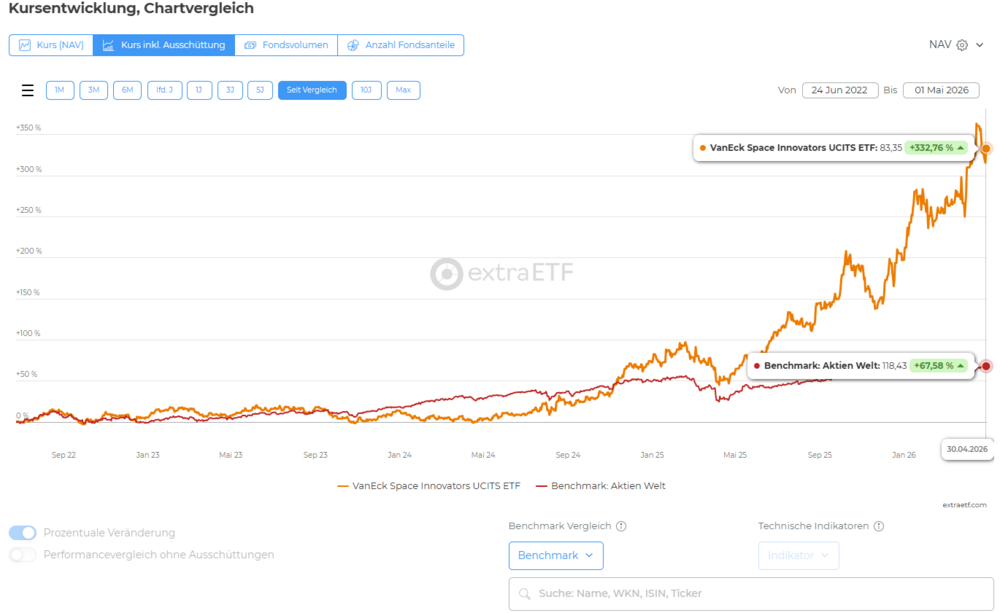Open the chart hamburger menu
Image resolution: width=1000 pixels, height=613 pixels.
(27, 91)
